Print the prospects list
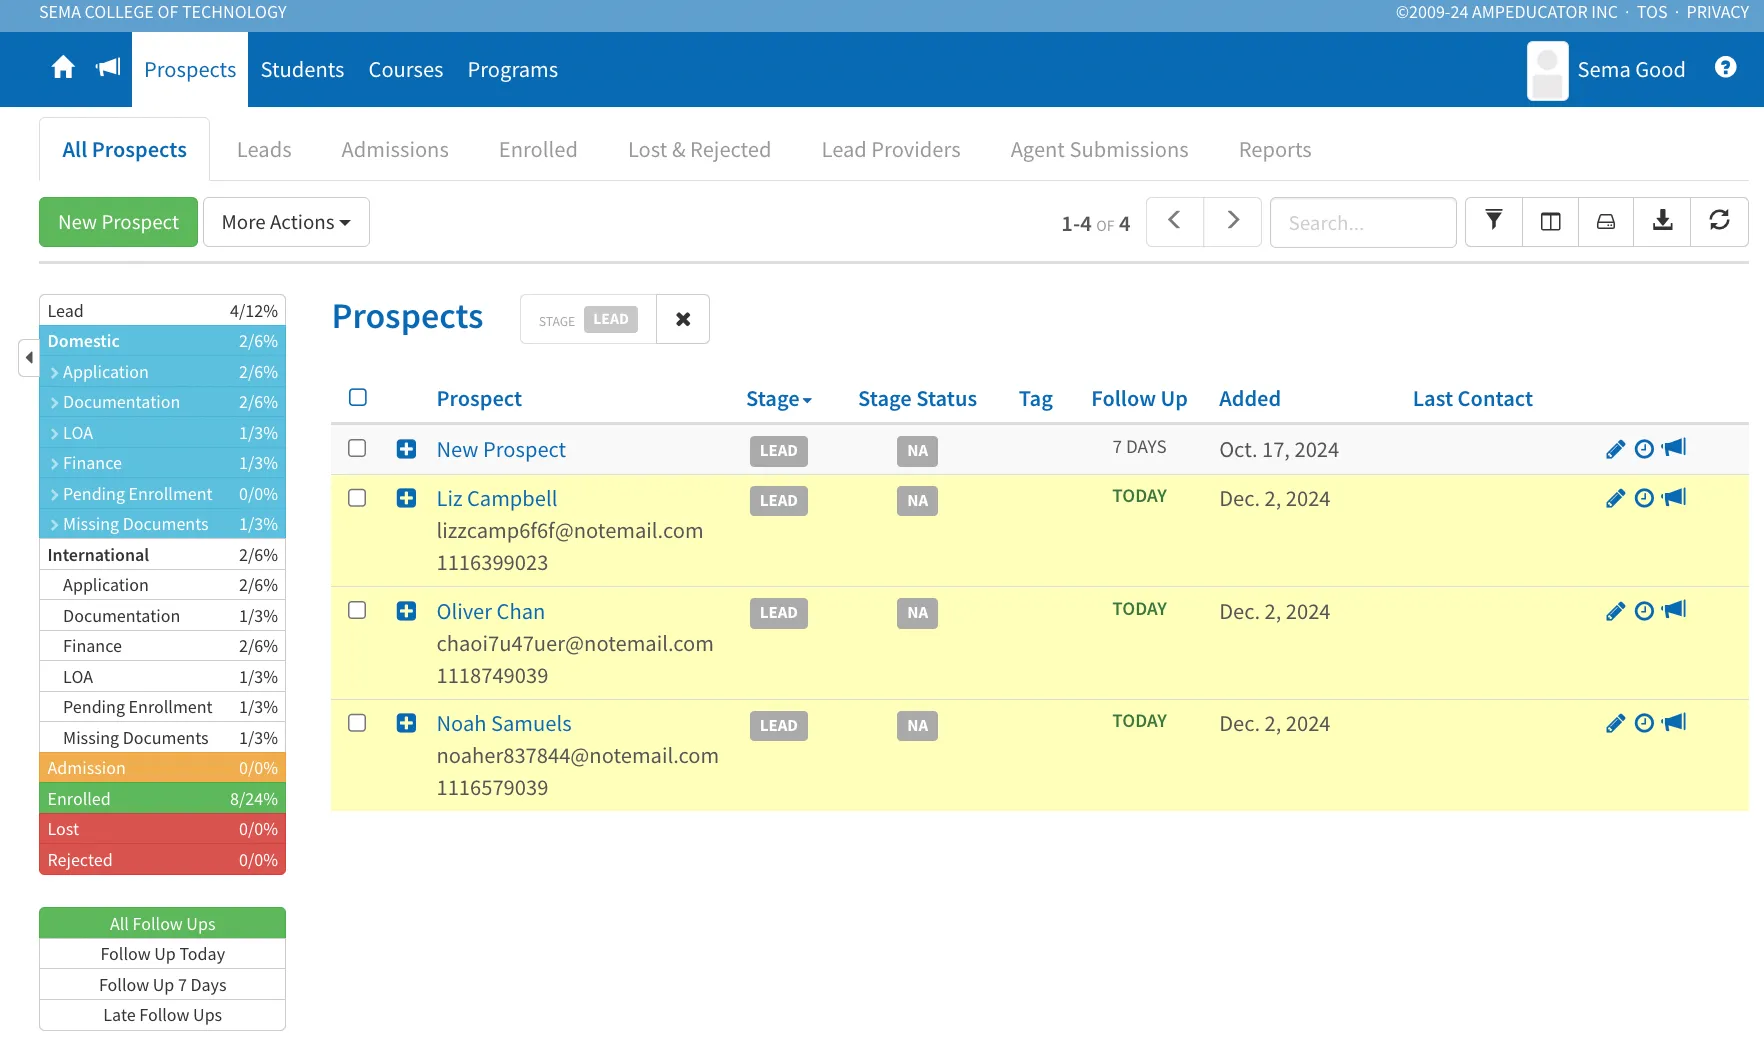The height and width of the screenshot is (1052, 1764). [1606, 221]
